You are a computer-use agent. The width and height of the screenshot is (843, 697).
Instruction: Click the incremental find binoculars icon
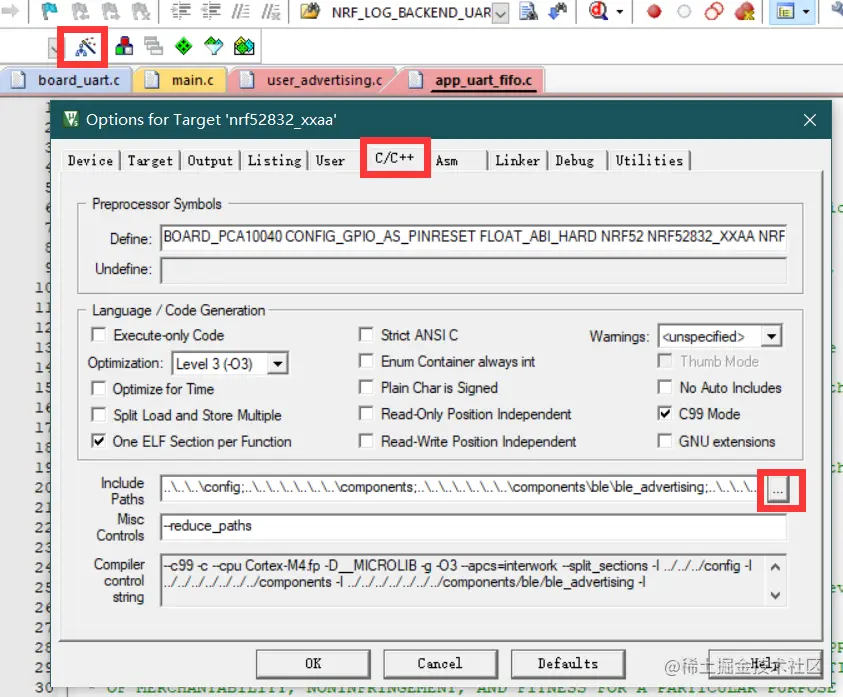pos(558,11)
